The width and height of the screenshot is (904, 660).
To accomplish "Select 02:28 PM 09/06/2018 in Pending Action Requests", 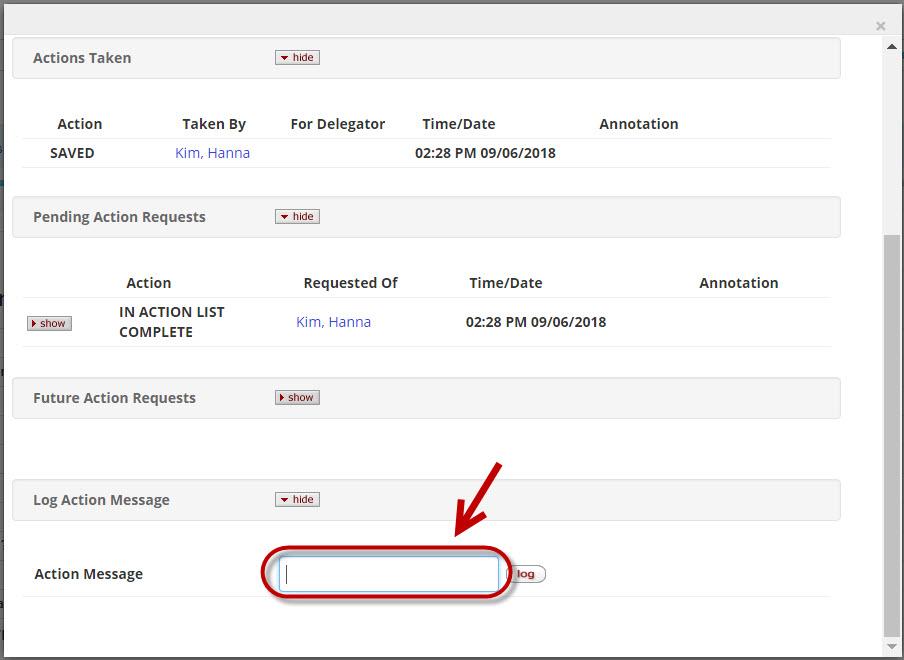I will pos(536,322).
